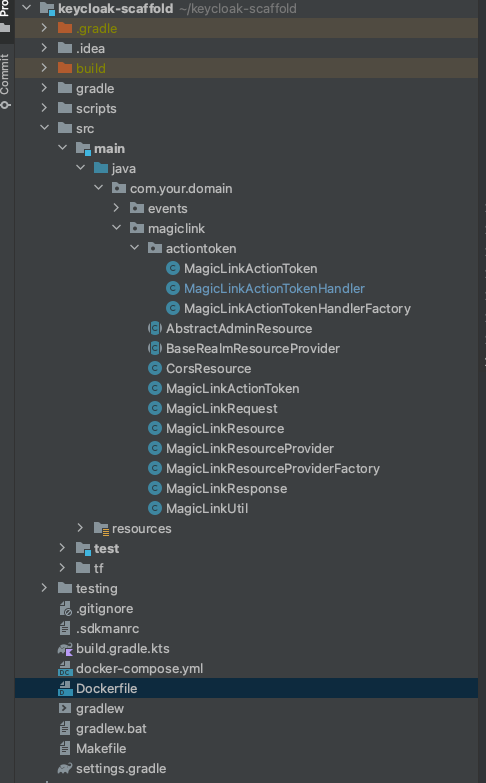The image size is (486, 783).
Task: Click the Dockerfile whale icon
Action: click(x=65, y=689)
